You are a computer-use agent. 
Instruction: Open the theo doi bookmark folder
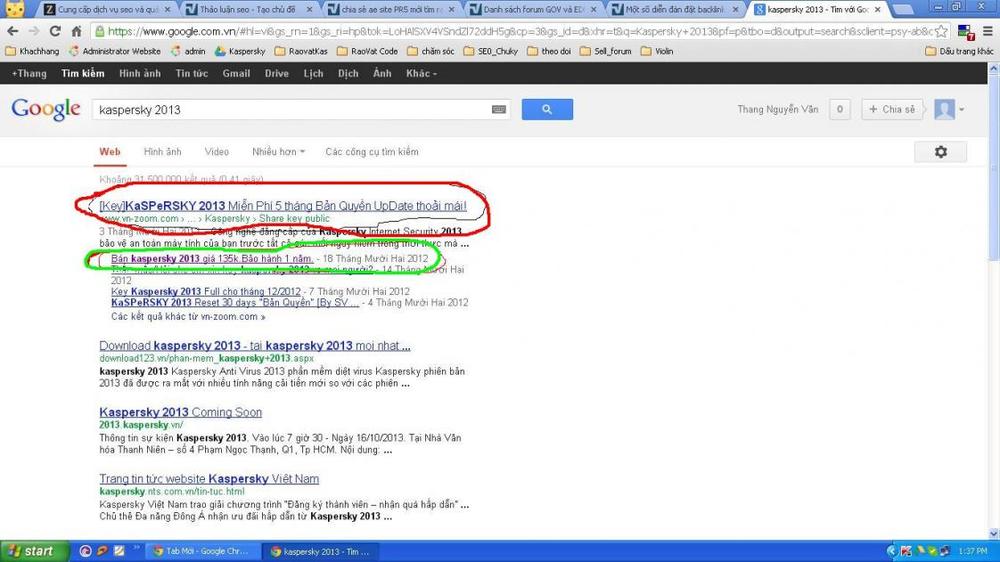coord(549,51)
